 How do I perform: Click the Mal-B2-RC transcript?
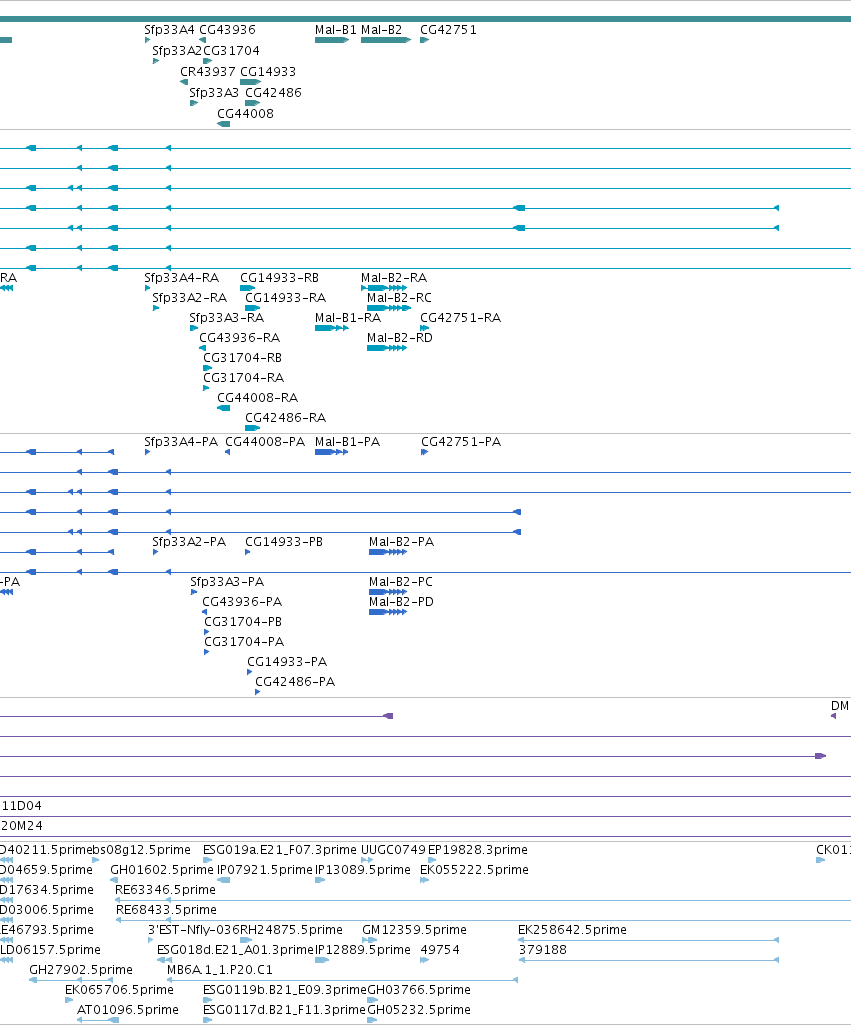399,298
